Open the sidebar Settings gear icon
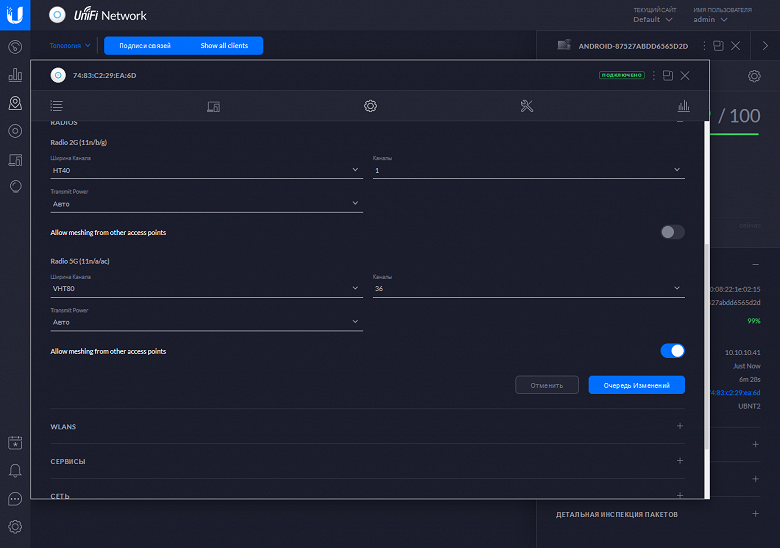This screenshot has width=780, height=548. tap(15, 526)
